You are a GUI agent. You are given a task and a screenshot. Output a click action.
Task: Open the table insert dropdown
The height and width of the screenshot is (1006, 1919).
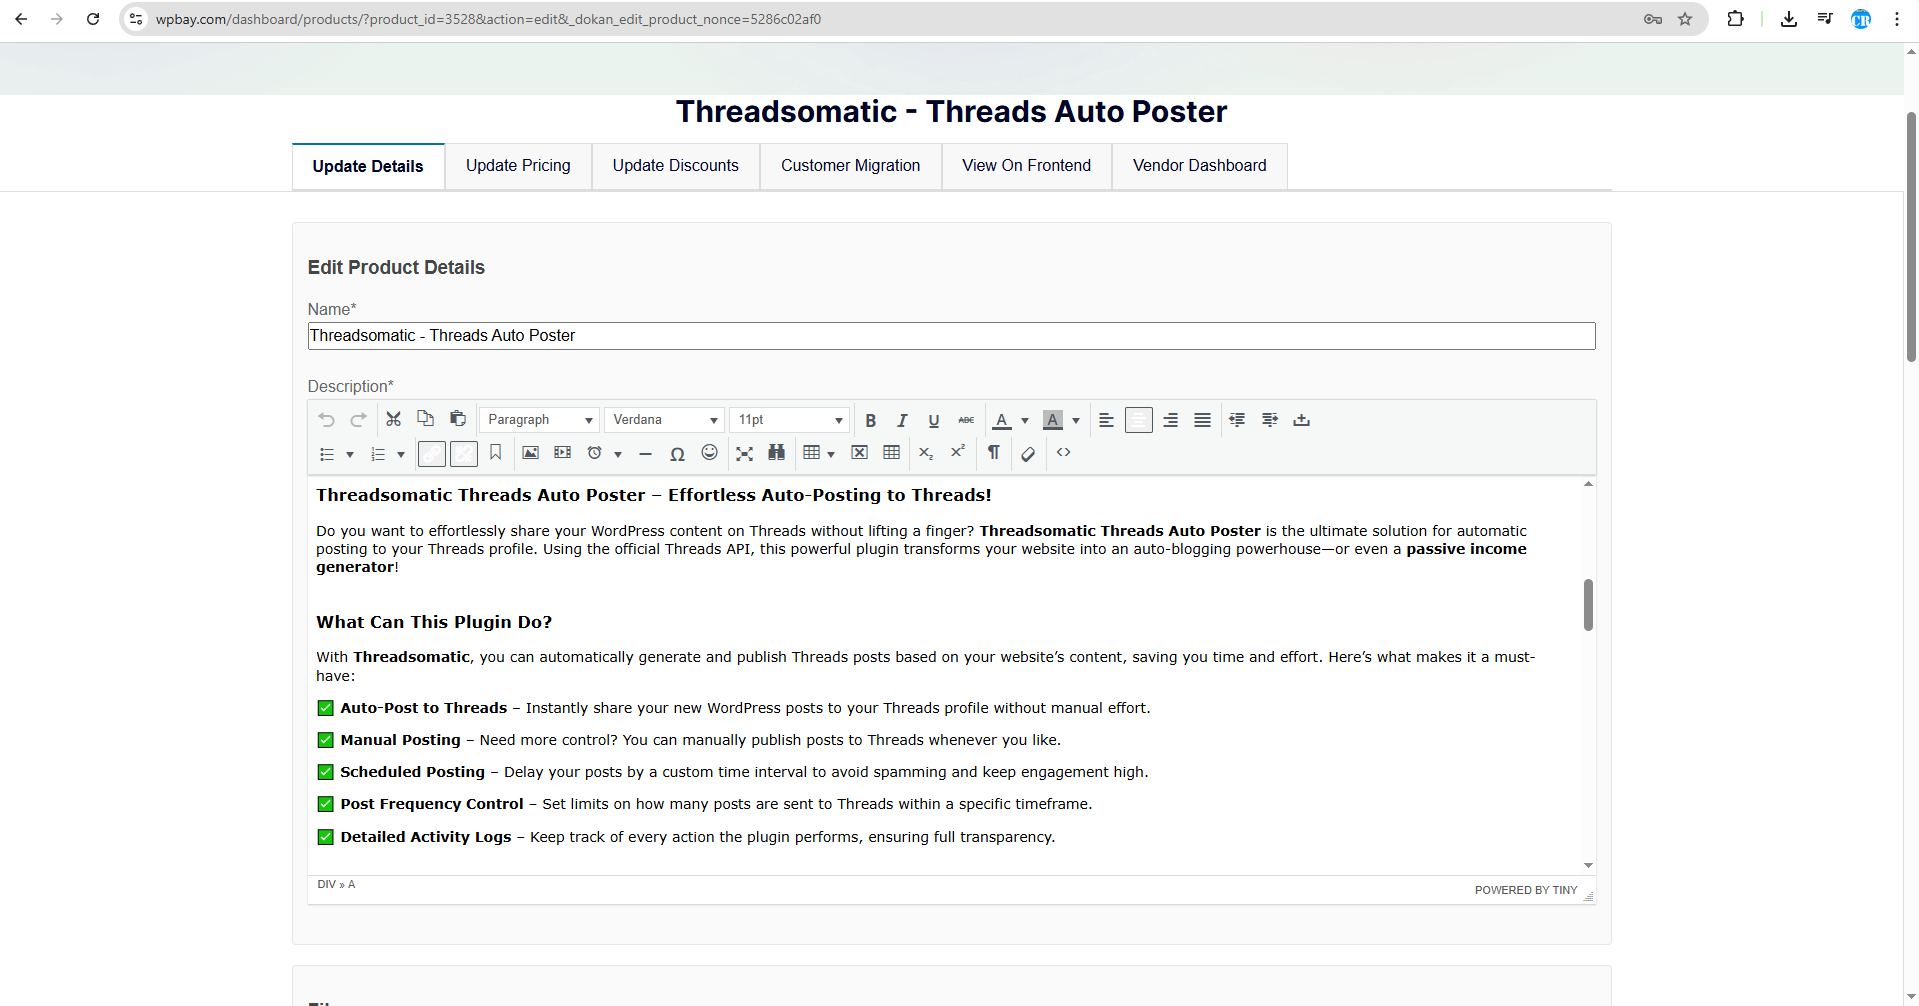click(x=819, y=453)
